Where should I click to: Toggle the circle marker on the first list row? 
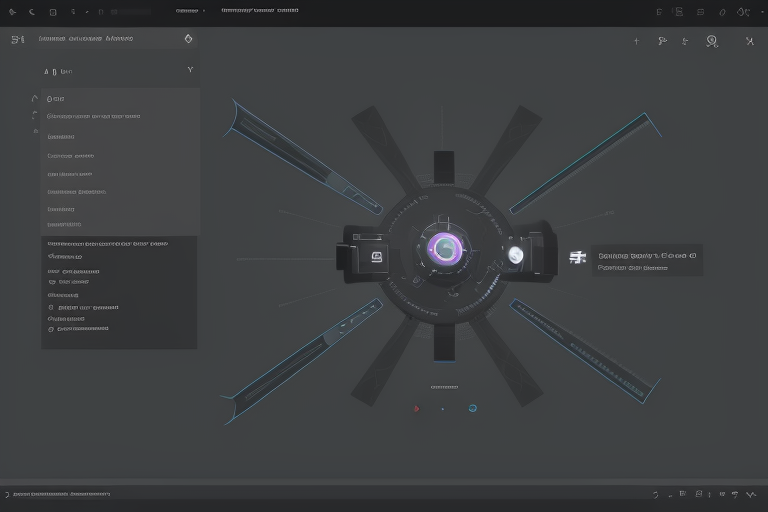49,99
